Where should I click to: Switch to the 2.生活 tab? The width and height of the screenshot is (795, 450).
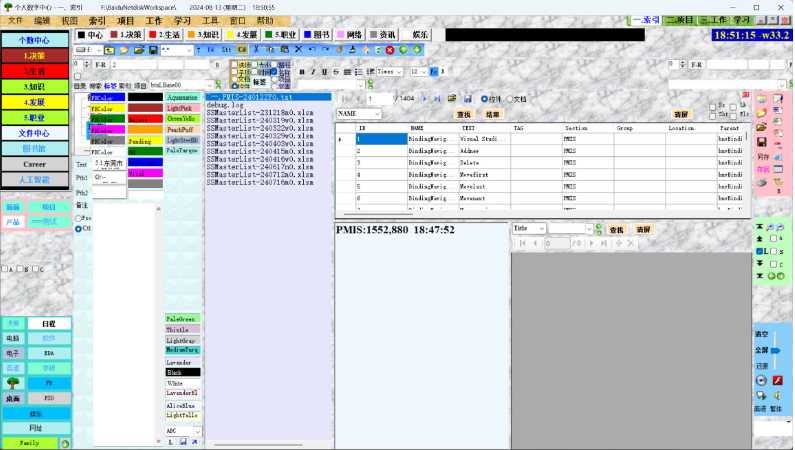164,34
